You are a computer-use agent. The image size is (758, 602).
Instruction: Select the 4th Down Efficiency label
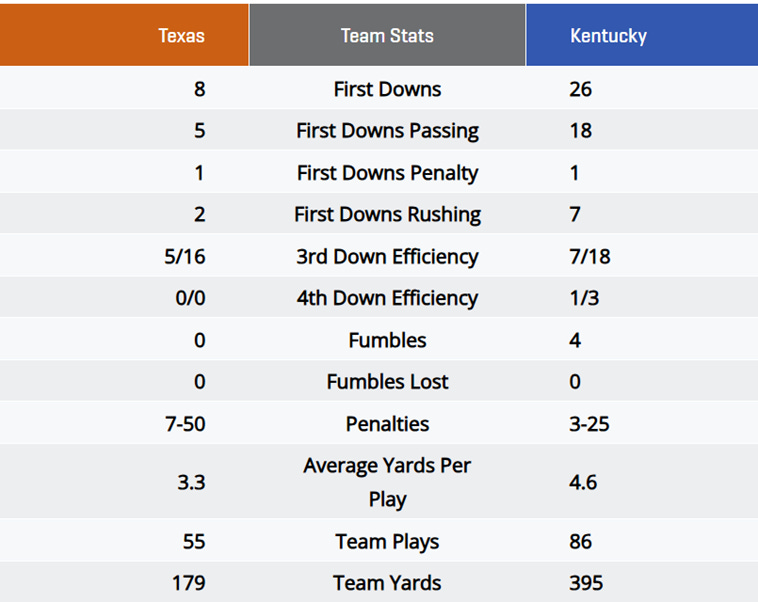click(x=387, y=299)
